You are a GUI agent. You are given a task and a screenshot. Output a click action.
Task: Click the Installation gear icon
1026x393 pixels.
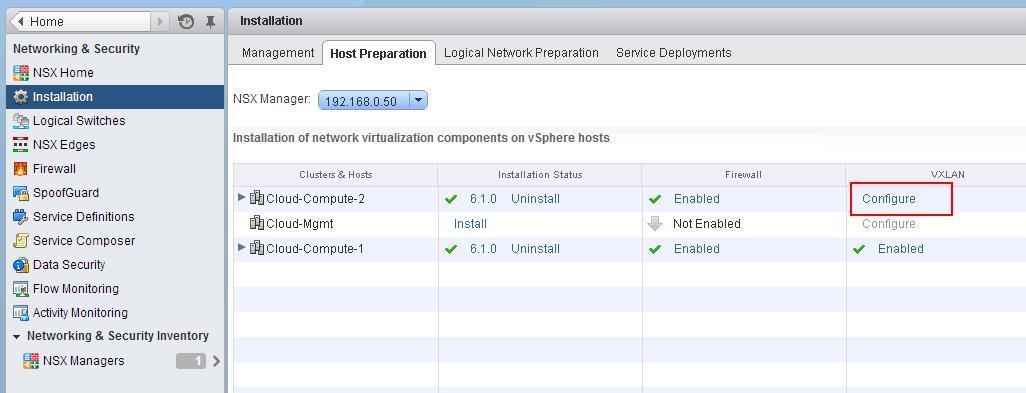tap(21, 97)
